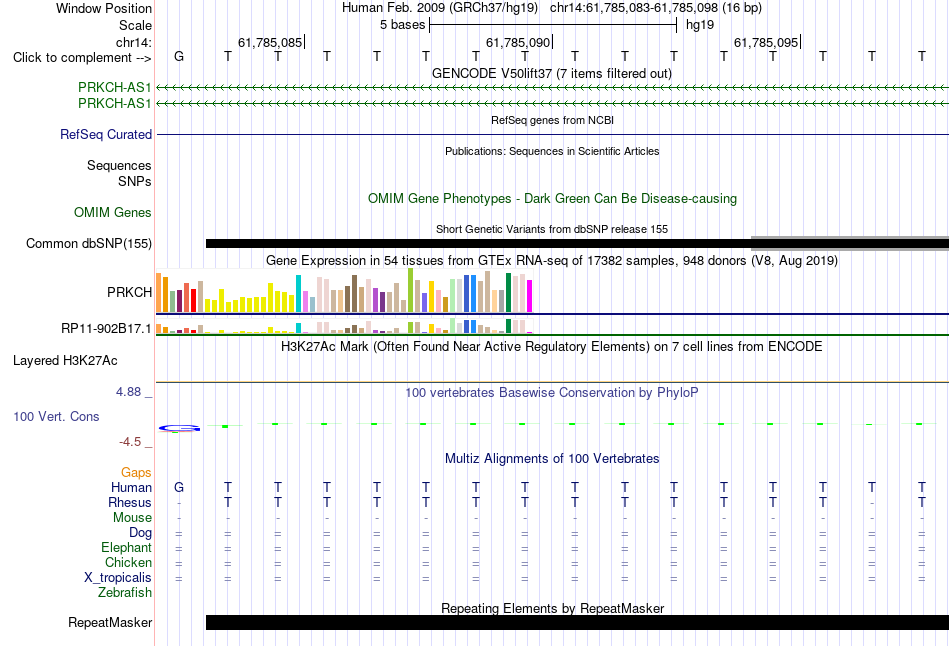This screenshot has width=950, height=646.
Task: Click the upper PRKCH-AS1 transcript label
Action: (x=115, y=87)
